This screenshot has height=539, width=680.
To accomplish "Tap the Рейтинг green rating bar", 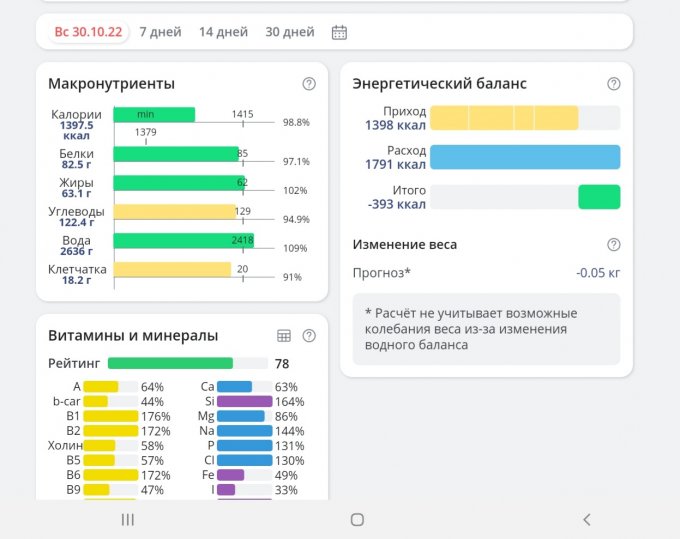I will coord(170,364).
